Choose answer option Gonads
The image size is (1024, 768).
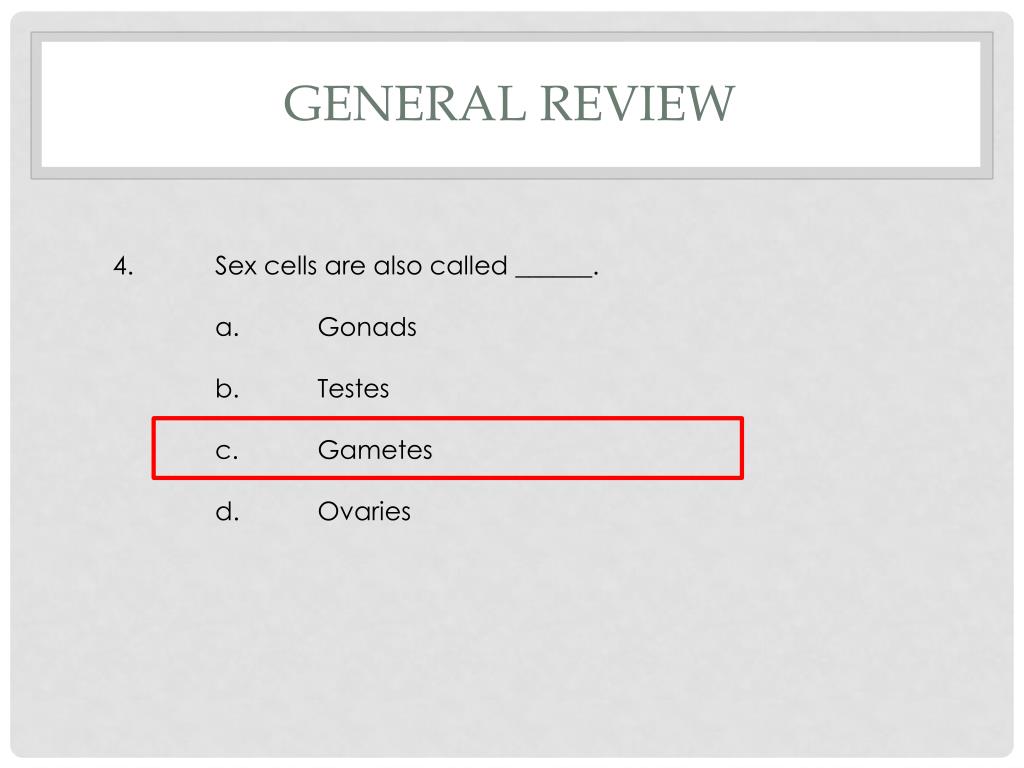pyautogui.click(x=367, y=327)
